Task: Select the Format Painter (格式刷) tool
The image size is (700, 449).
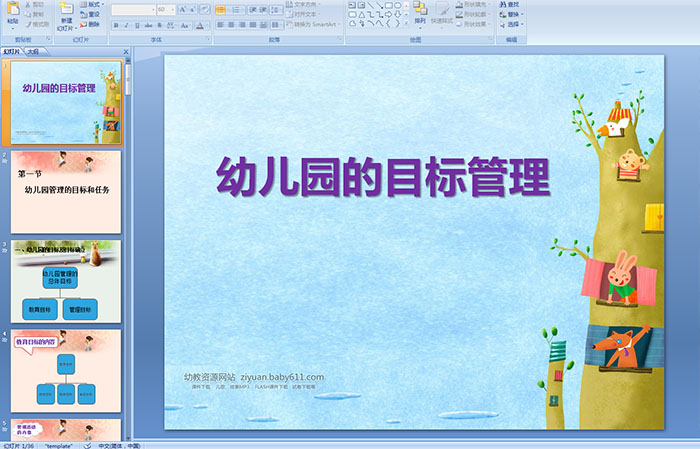Action: tap(37, 24)
